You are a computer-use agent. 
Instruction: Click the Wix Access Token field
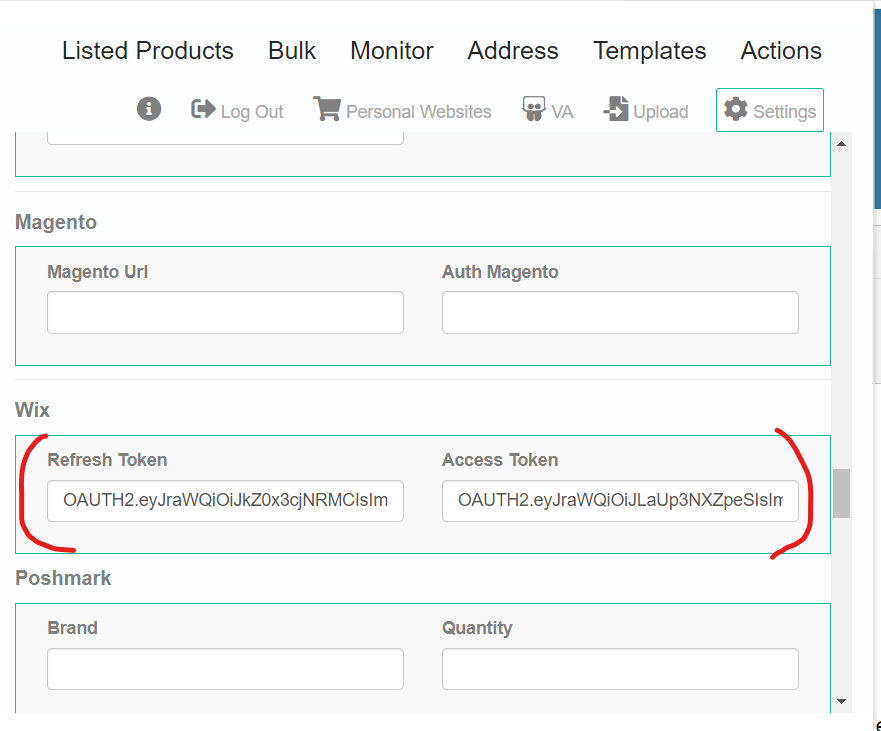pos(620,501)
